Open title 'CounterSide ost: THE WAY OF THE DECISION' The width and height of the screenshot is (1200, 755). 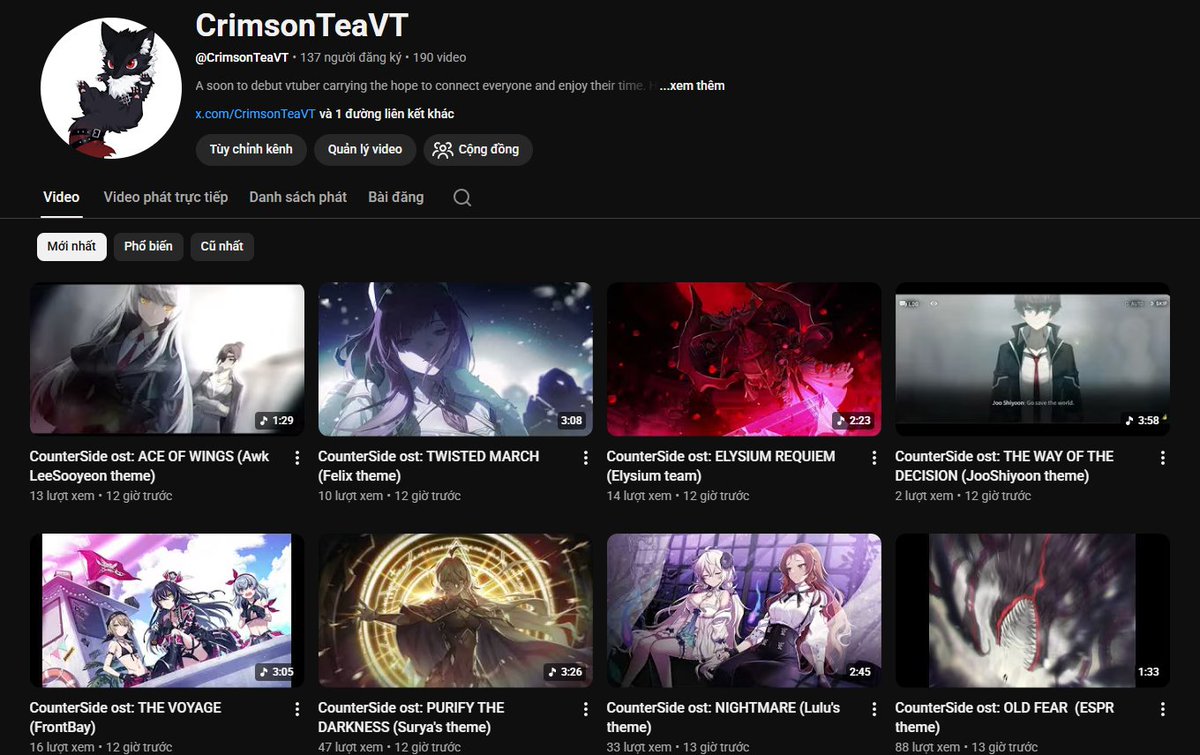[1005, 466]
